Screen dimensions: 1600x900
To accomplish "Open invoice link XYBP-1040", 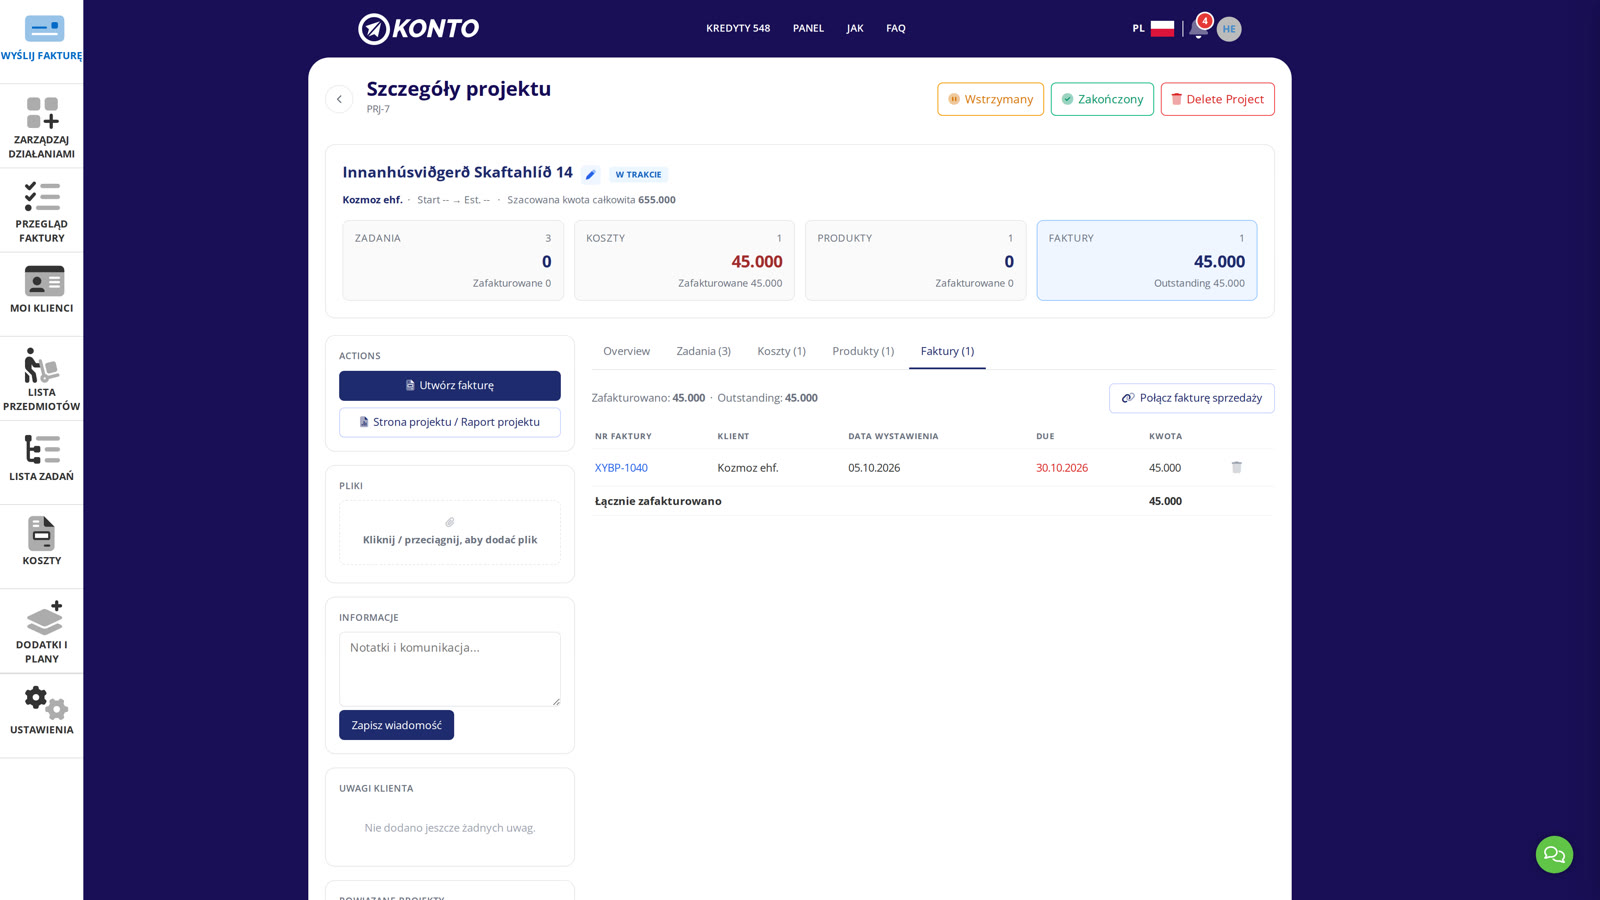I will pos(621,467).
